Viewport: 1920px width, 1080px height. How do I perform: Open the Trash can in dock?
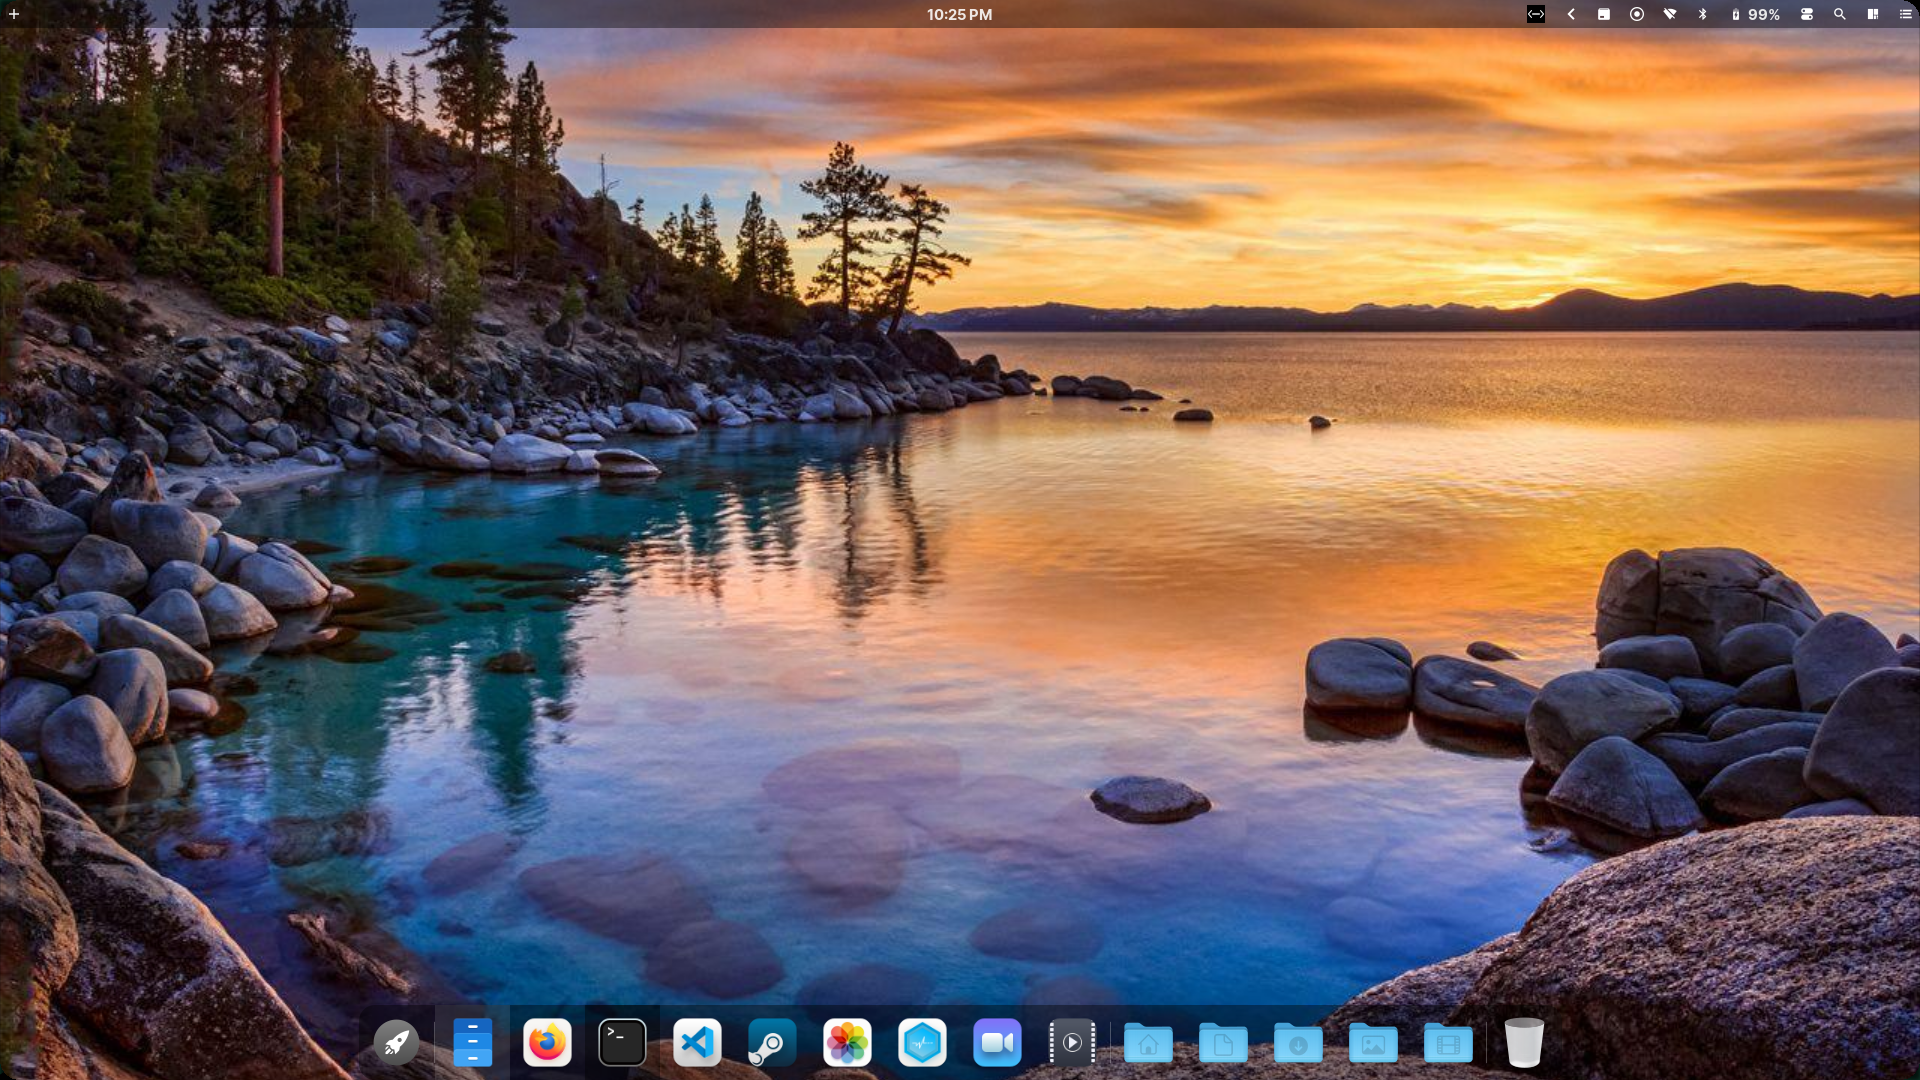pos(1524,1043)
